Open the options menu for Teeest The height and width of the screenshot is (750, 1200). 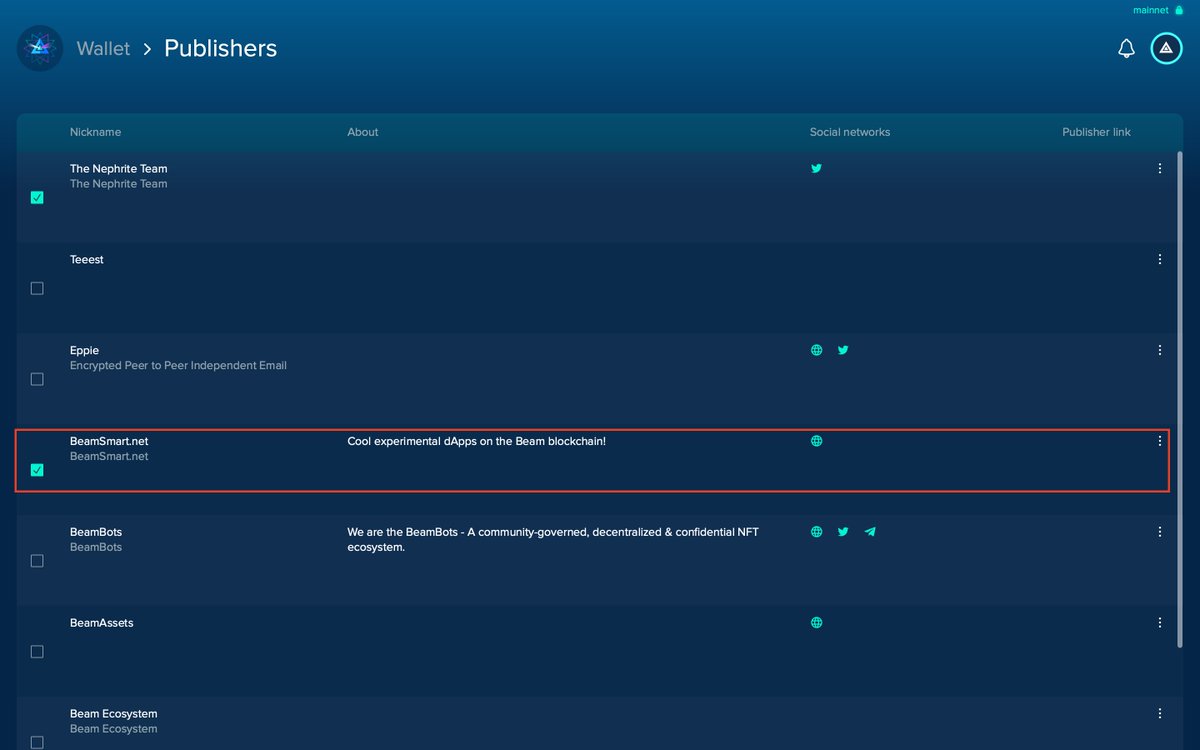click(x=1159, y=259)
